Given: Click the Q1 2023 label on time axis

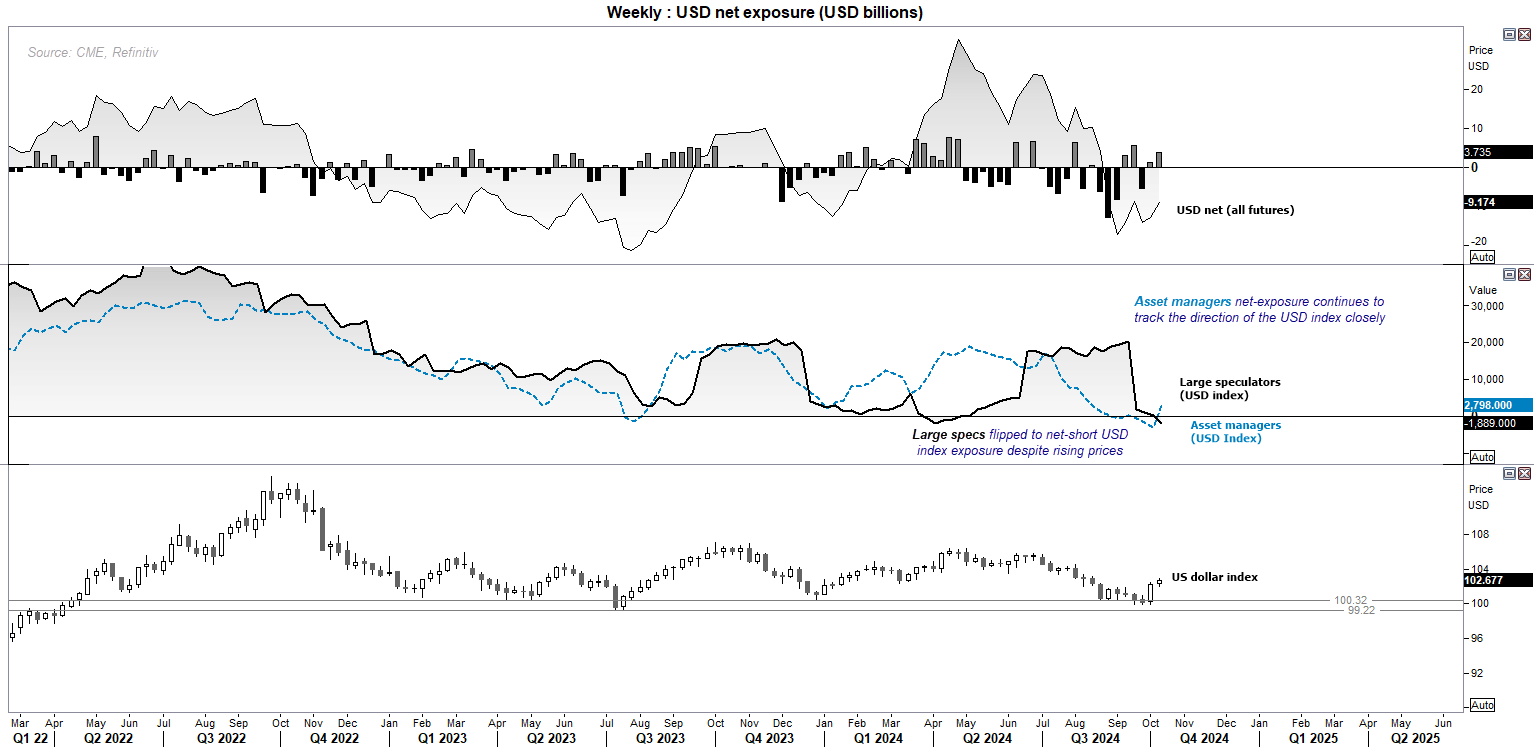Looking at the screenshot, I should tap(439, 738).
